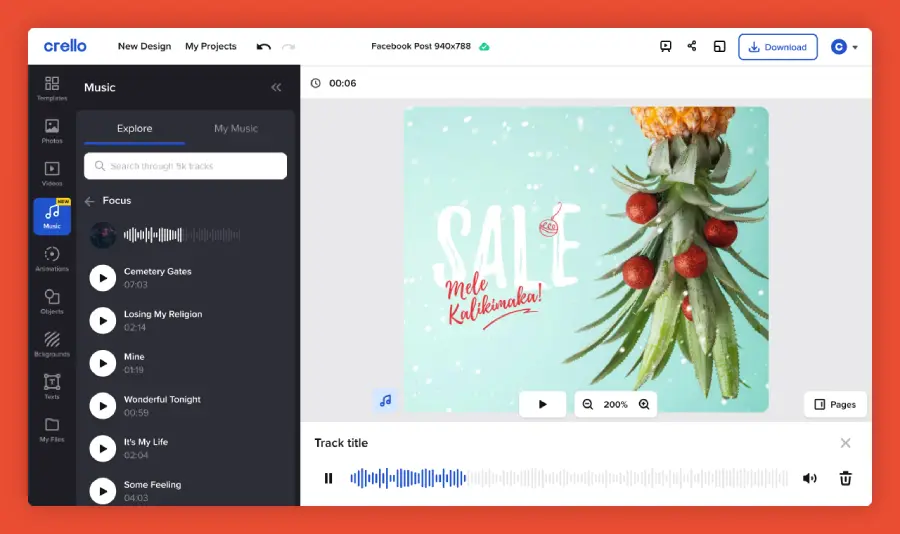The height and width of the screenshot is (534, 900).
Task: Click the Facebook Post 940x788 title
Action: 421,46
